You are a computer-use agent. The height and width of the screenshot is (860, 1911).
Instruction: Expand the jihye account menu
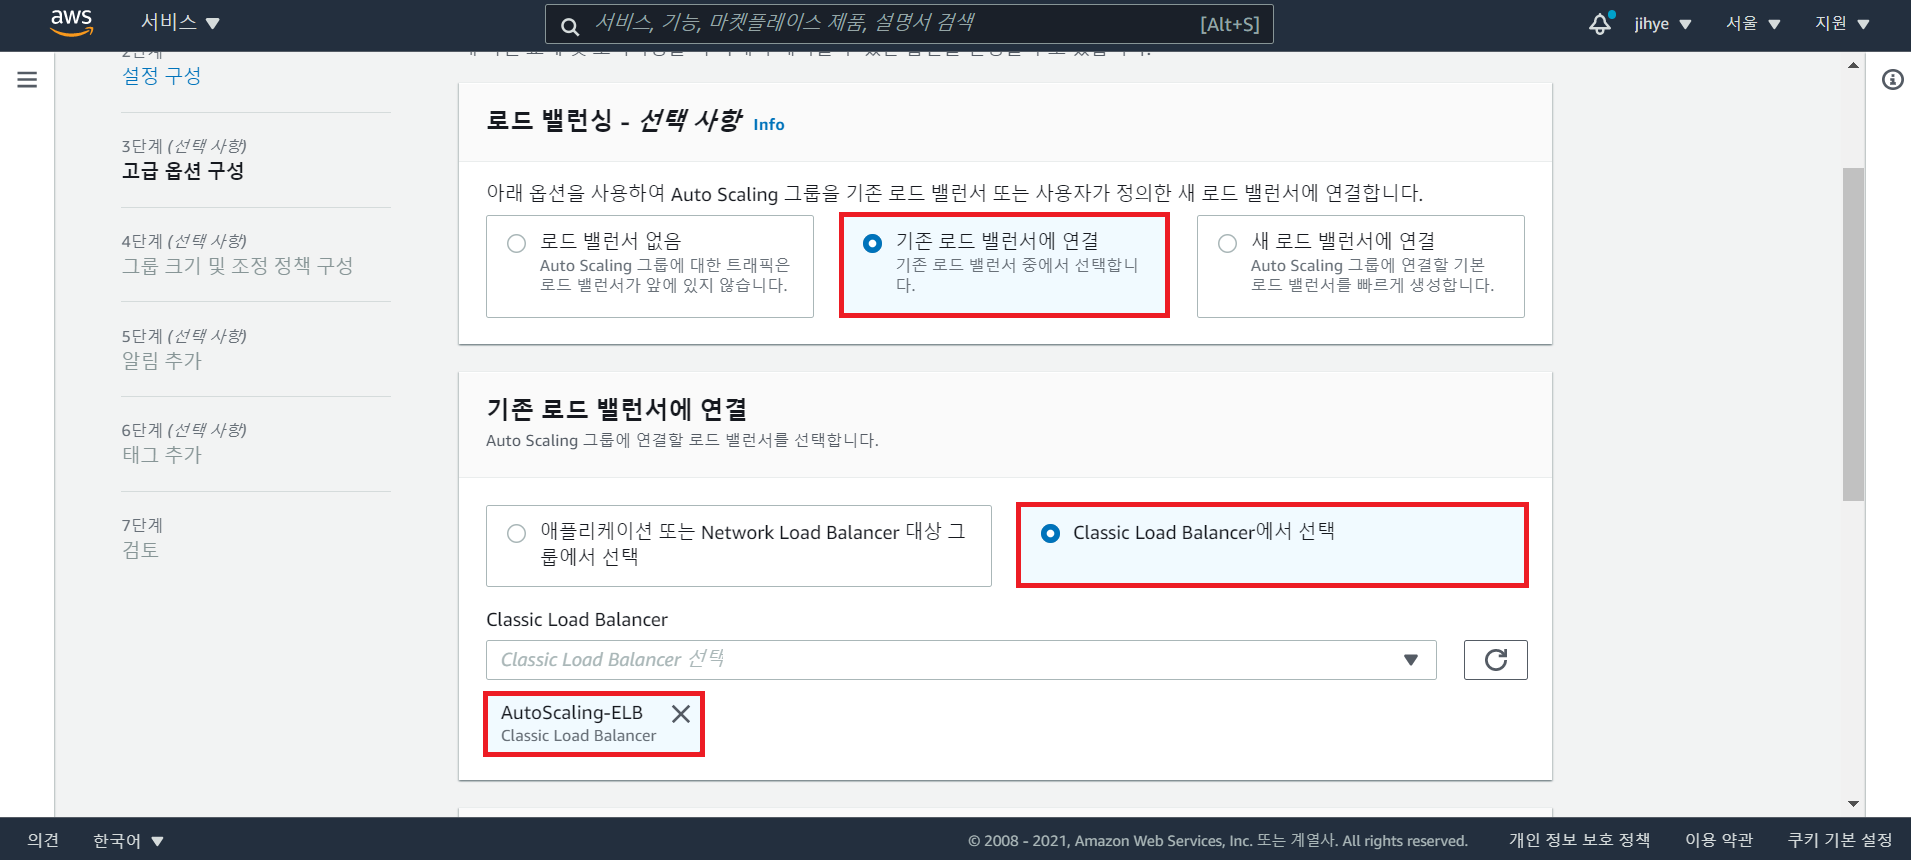click(1662, 23)
